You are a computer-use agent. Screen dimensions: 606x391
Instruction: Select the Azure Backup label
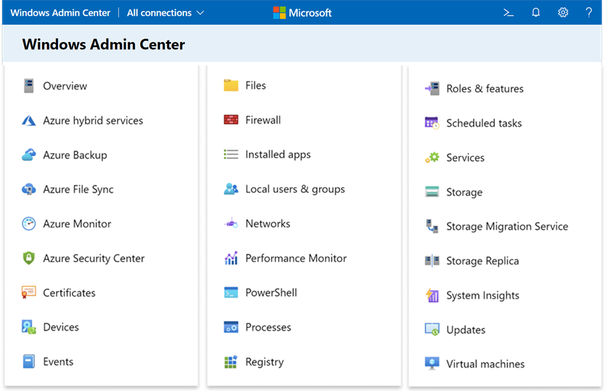(x=75, y=155)
